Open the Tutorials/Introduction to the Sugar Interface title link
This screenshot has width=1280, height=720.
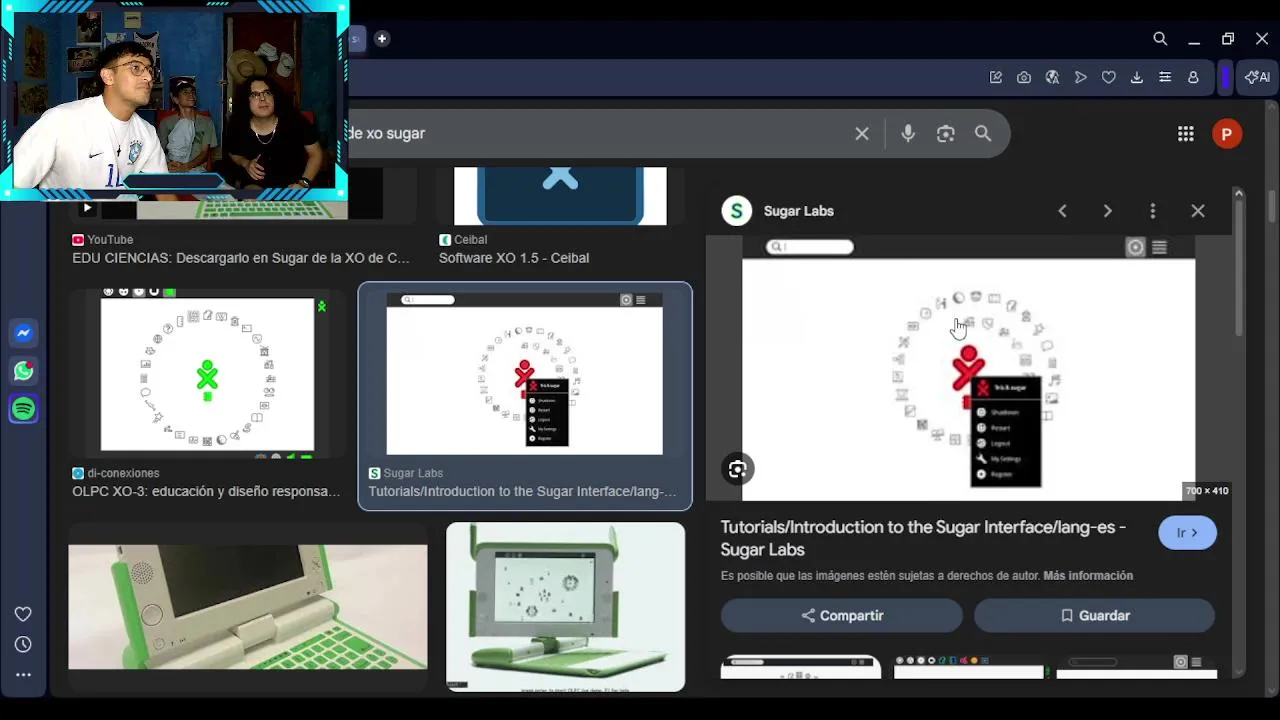click(923, 538)
